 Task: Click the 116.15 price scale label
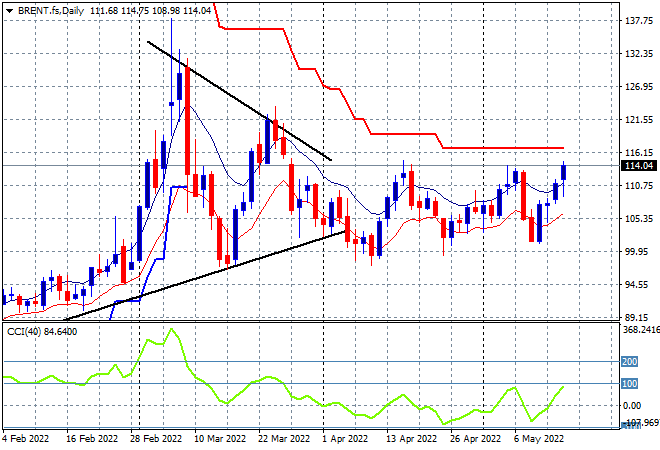tap(639, 153)
